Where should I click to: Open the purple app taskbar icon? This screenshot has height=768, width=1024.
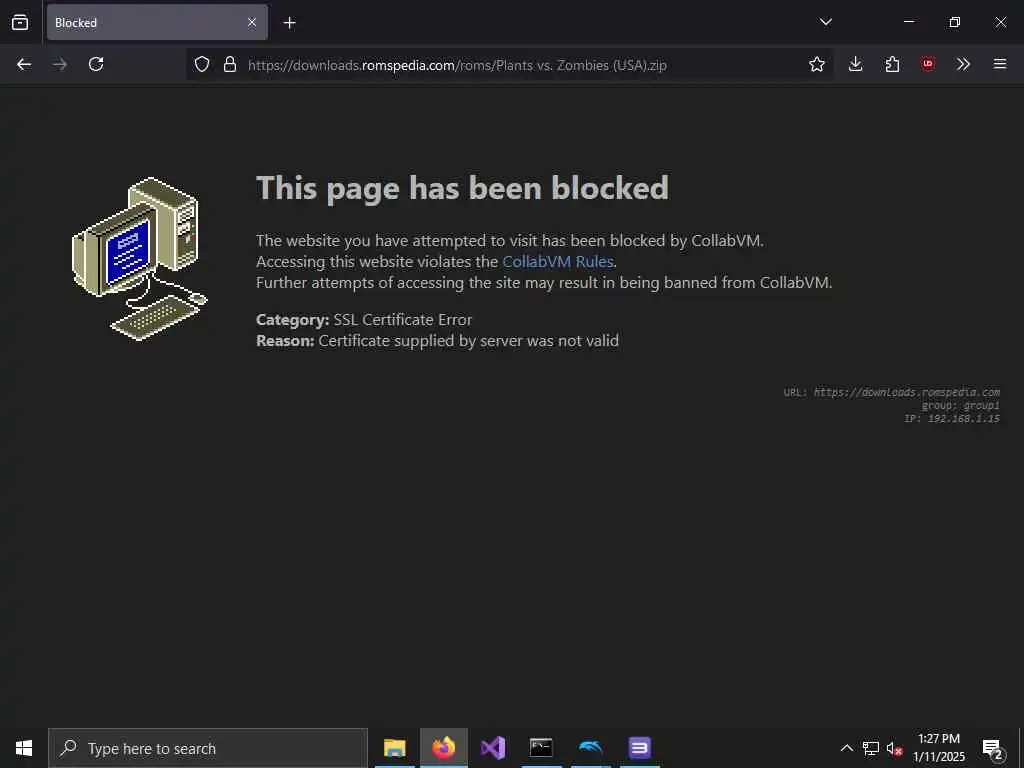(x=639, y=748)
